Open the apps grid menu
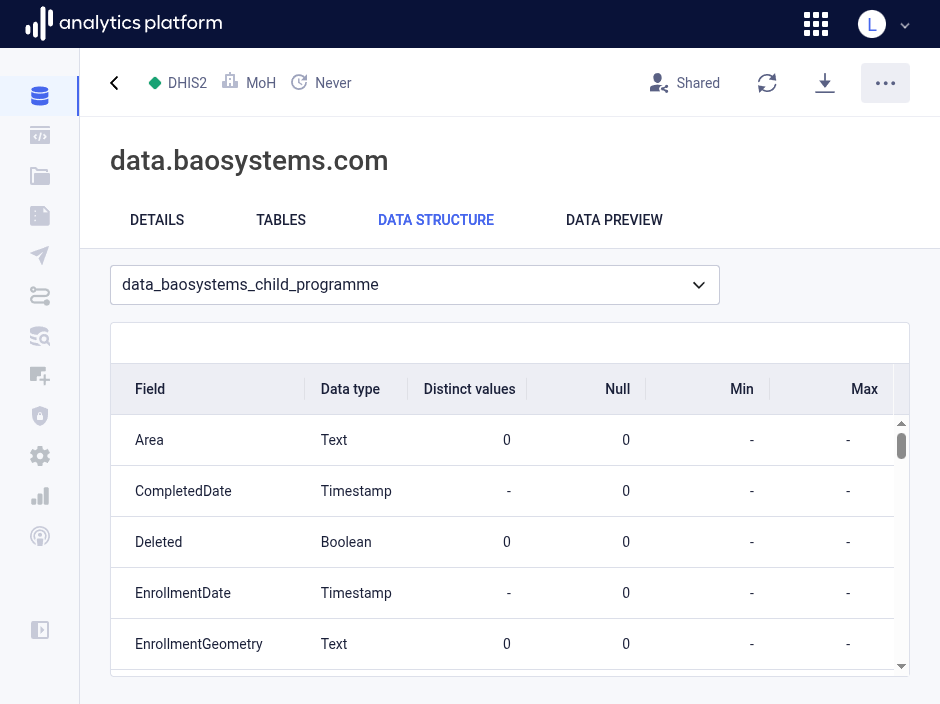 (816, 25)
